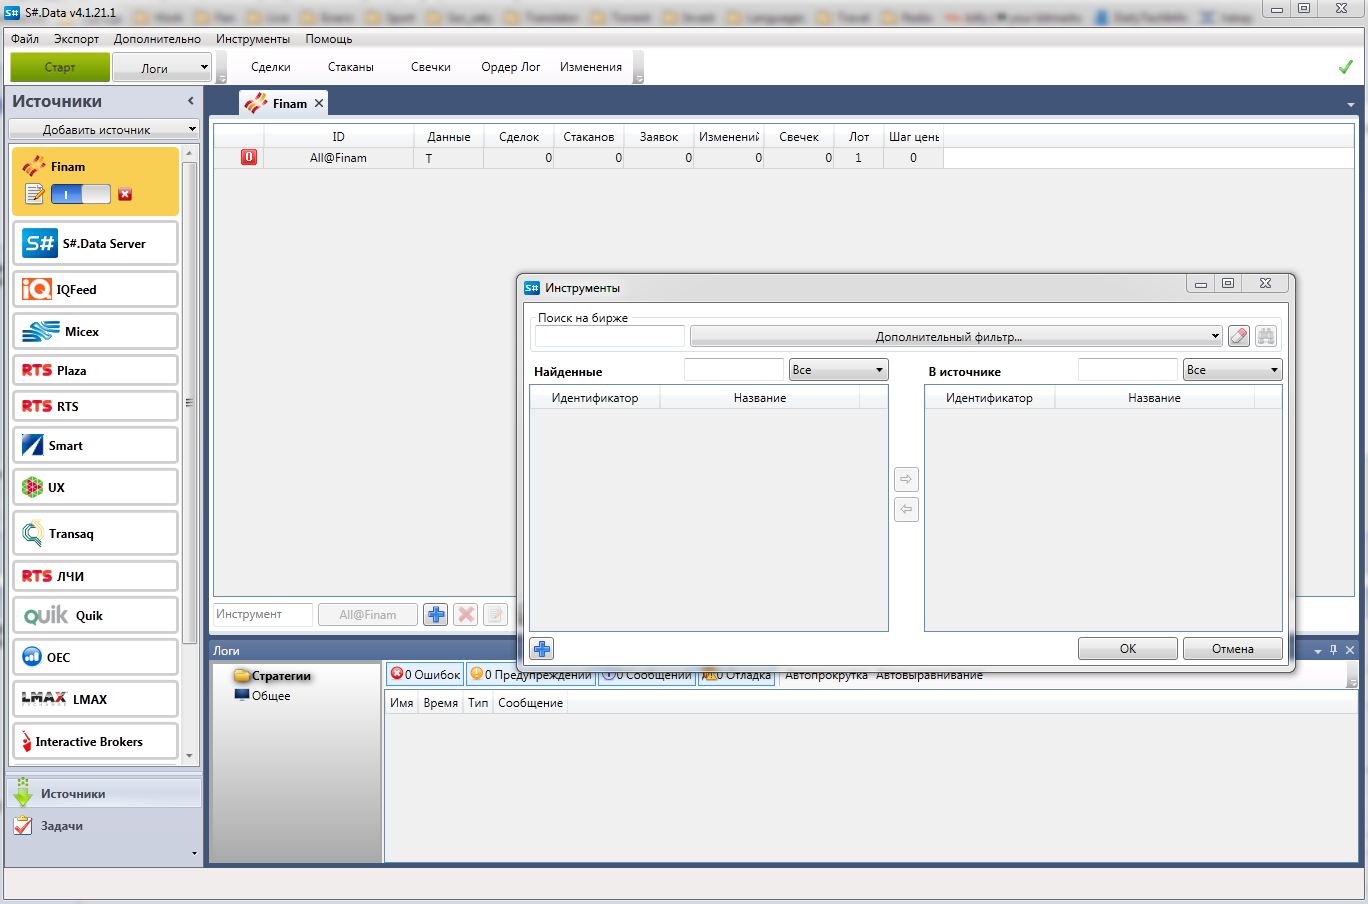Image resolution: width=1368 pixels, height=904 pixels.
Task: Click the eraser icon in Инструменты dialog
Action: pos(1238,336)
